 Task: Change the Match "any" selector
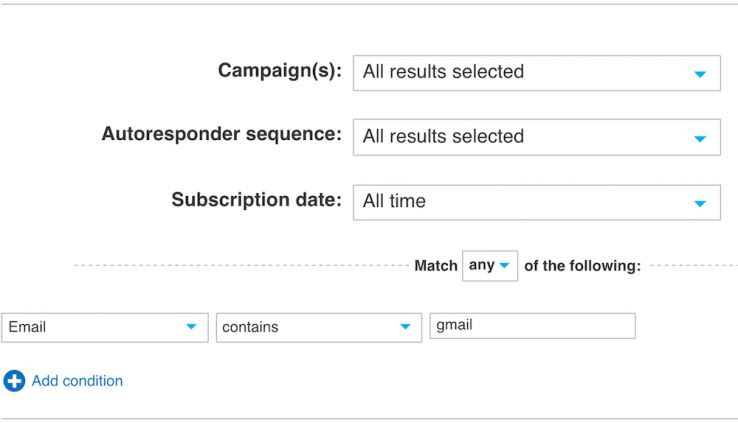click(489, 266)
